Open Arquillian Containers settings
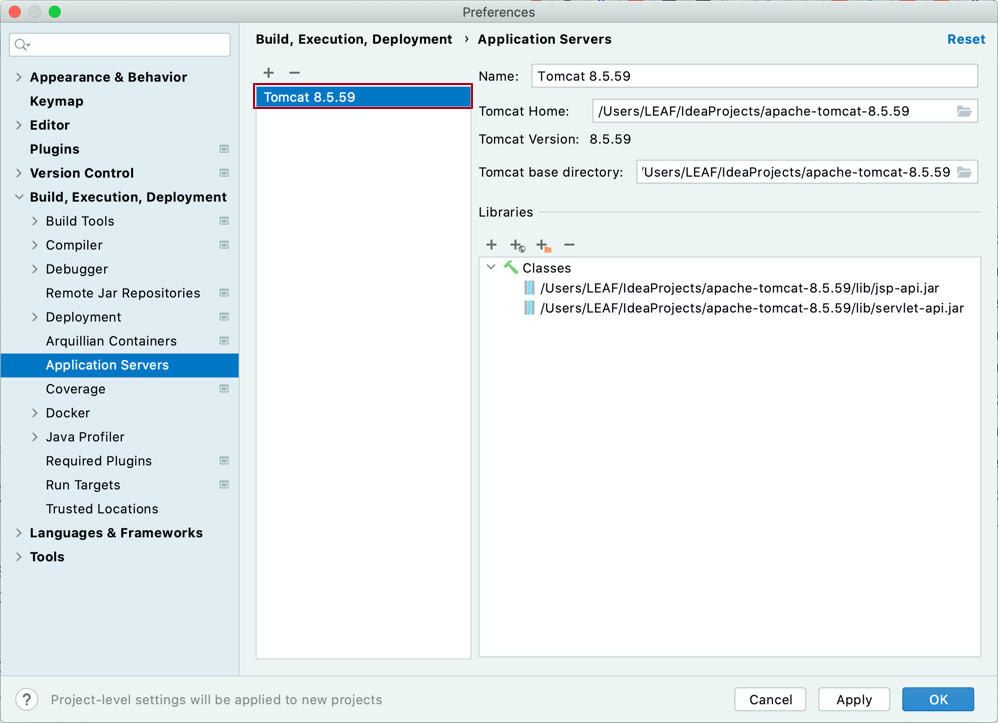Viewport: 998px width, 723px height. coord(111,341)
